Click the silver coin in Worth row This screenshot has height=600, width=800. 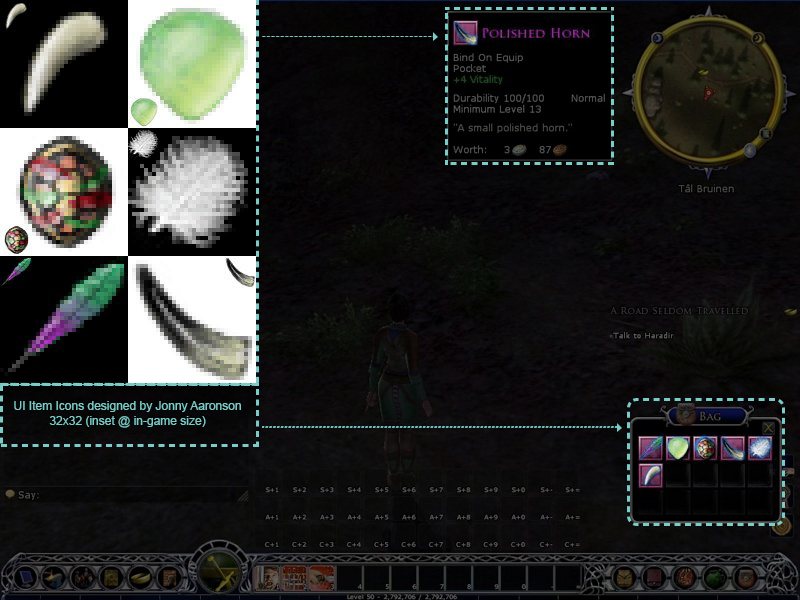519,149
